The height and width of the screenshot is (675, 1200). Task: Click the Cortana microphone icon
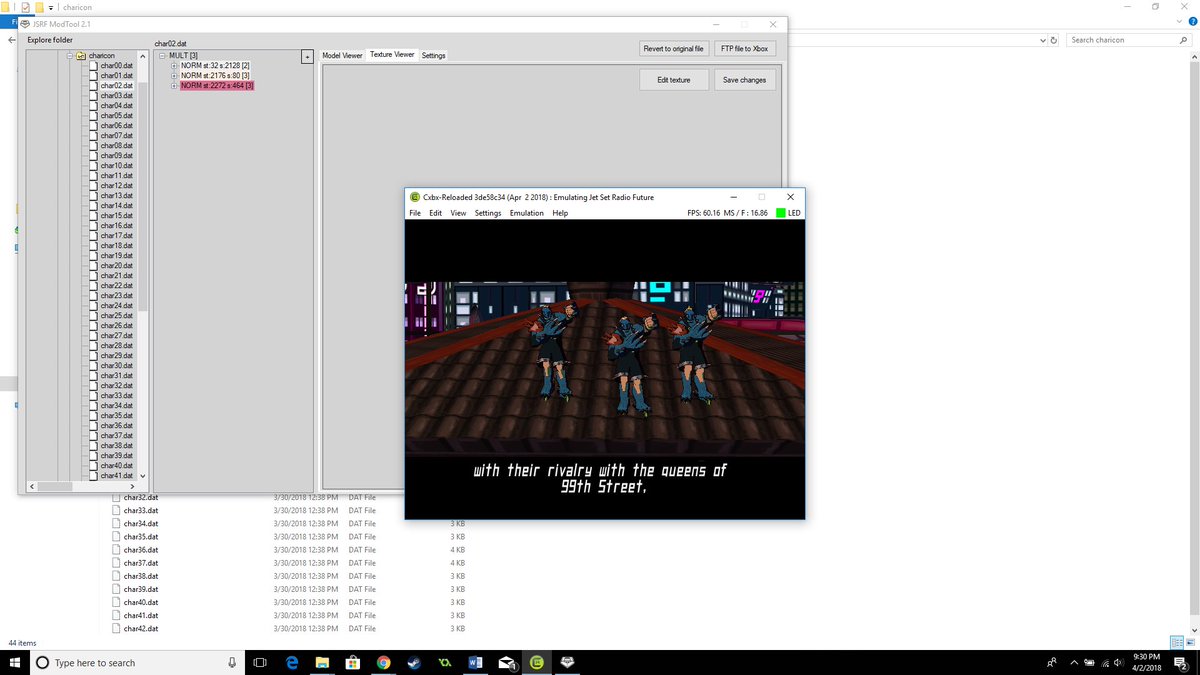pyautogui.click(x=232, y=662)
